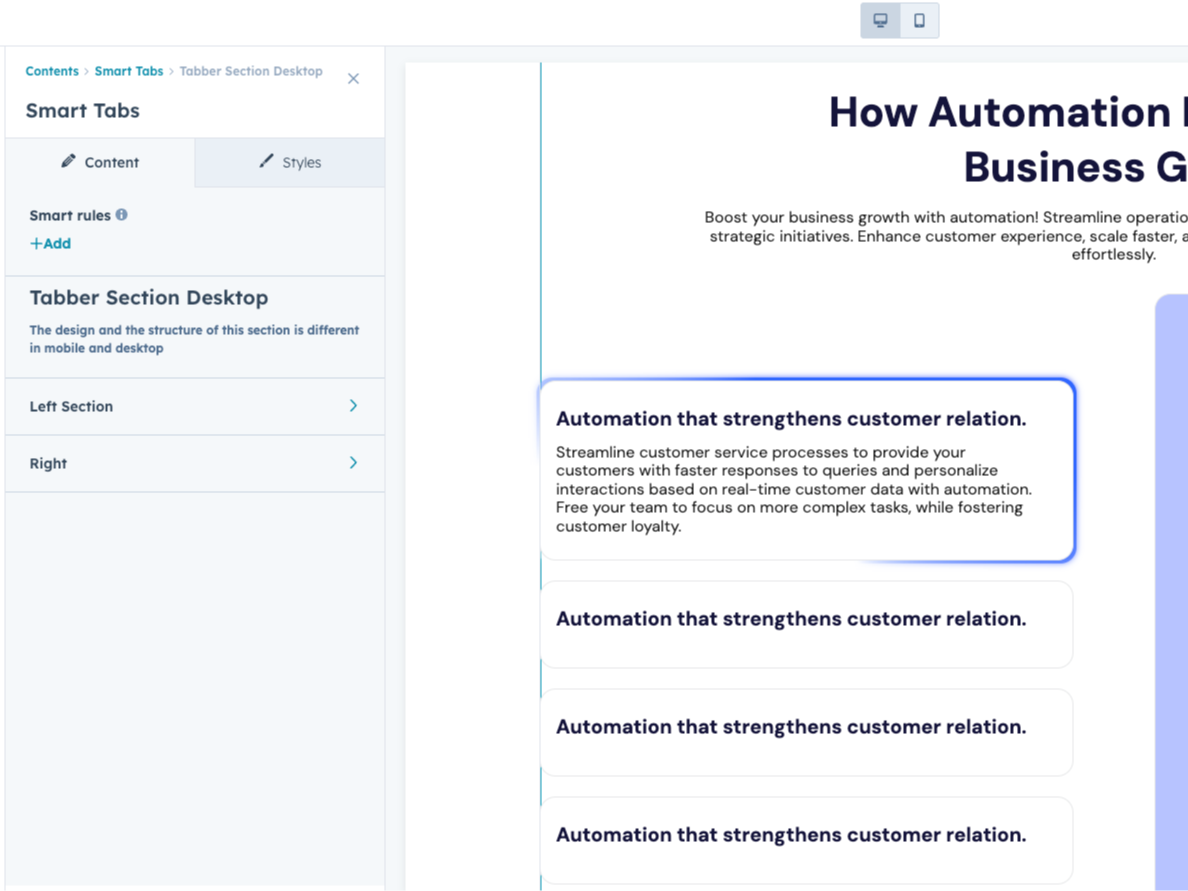Switch to desktop preview icon
The width and height of the screenshot is (1188, 891).
[881, 21]
